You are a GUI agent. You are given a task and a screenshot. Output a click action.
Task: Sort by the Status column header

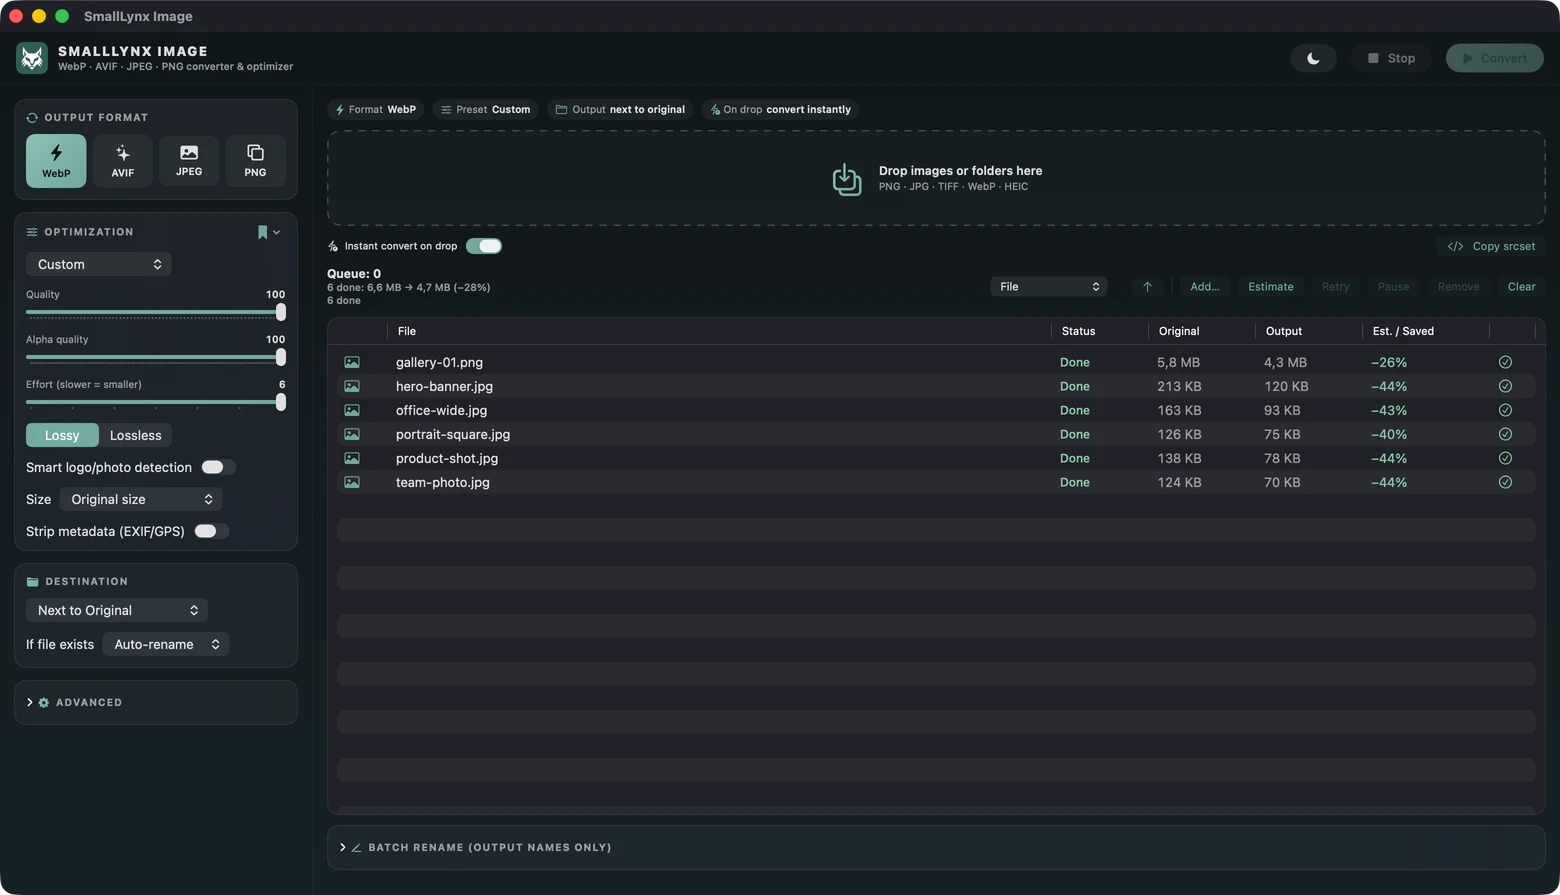point(1078,331)
